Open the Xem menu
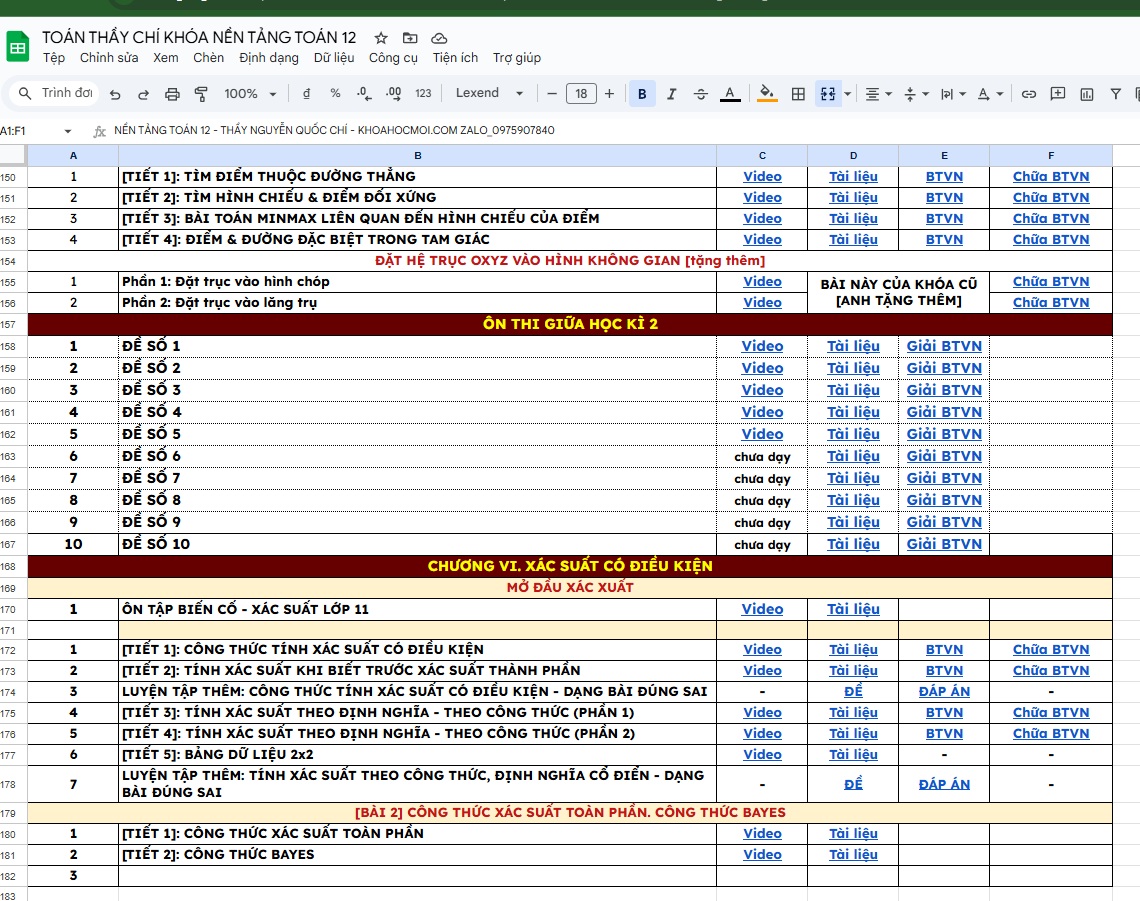 (166, 57)
